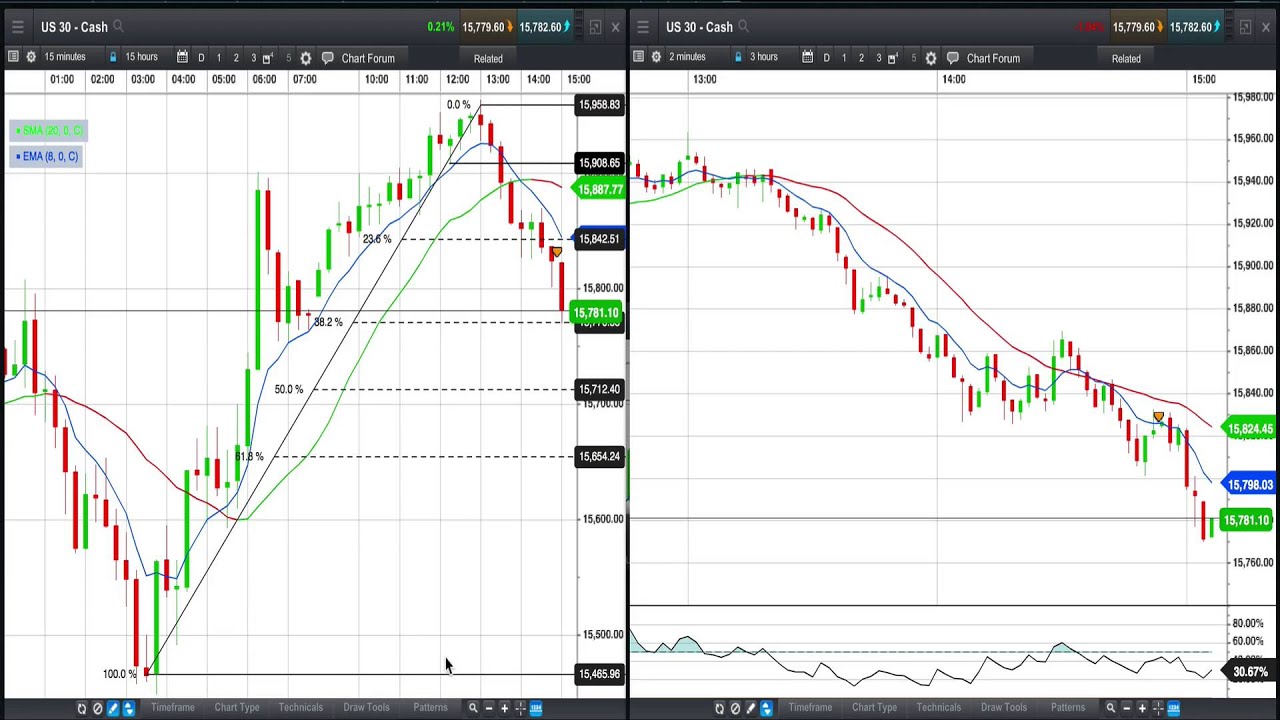Pop out the right chart window
Image resolution: width=1280 pixels, height=720 pixels.
1245,27
